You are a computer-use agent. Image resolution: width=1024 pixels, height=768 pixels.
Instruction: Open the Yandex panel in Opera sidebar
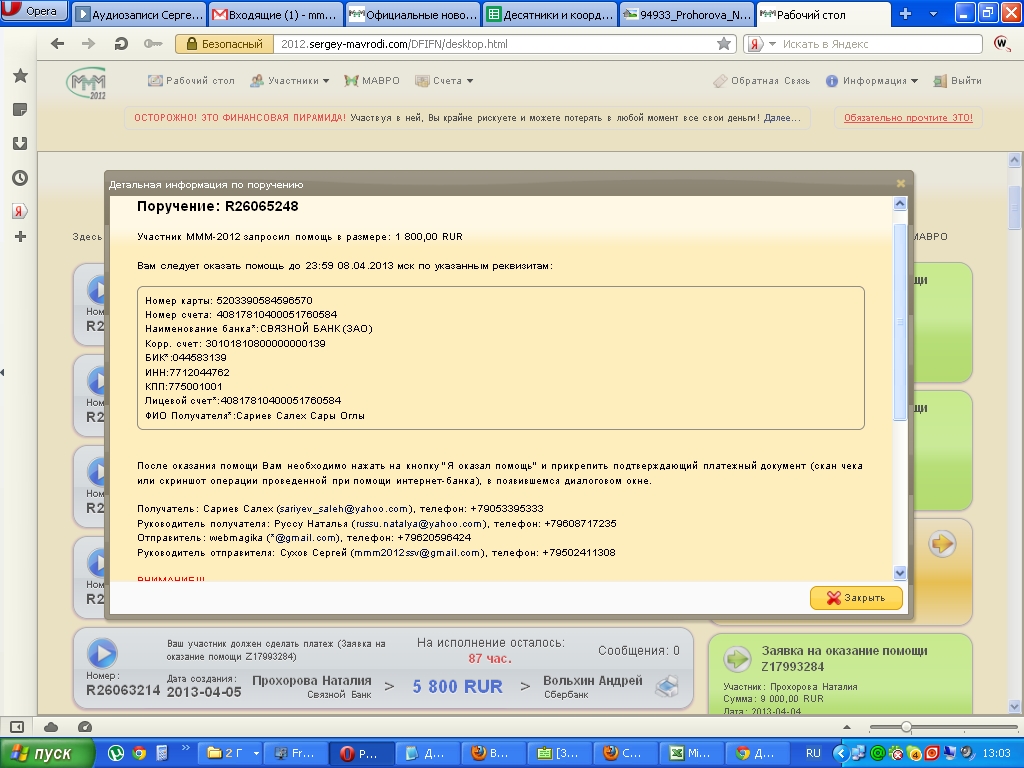point(20,211)
